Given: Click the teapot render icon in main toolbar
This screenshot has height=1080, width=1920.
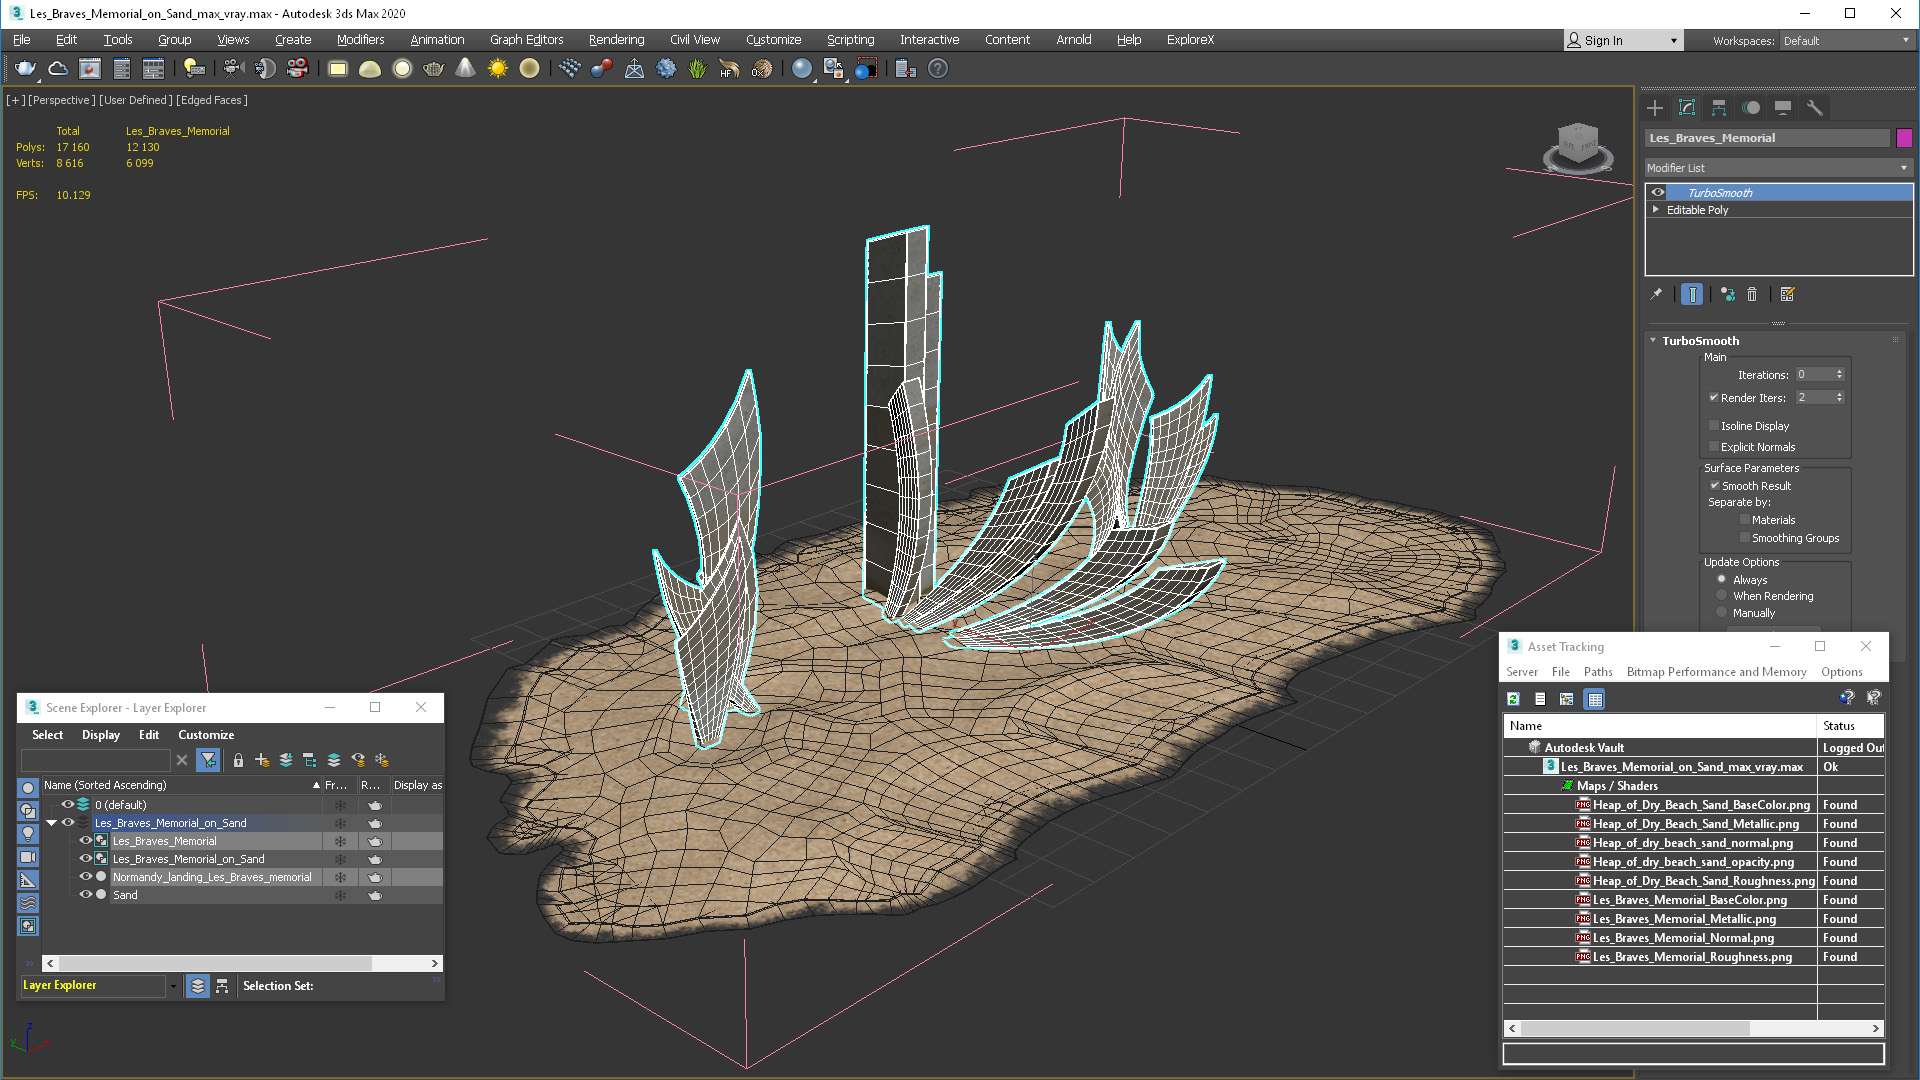Looking at the screenshot, I should [x=25, y=69].
